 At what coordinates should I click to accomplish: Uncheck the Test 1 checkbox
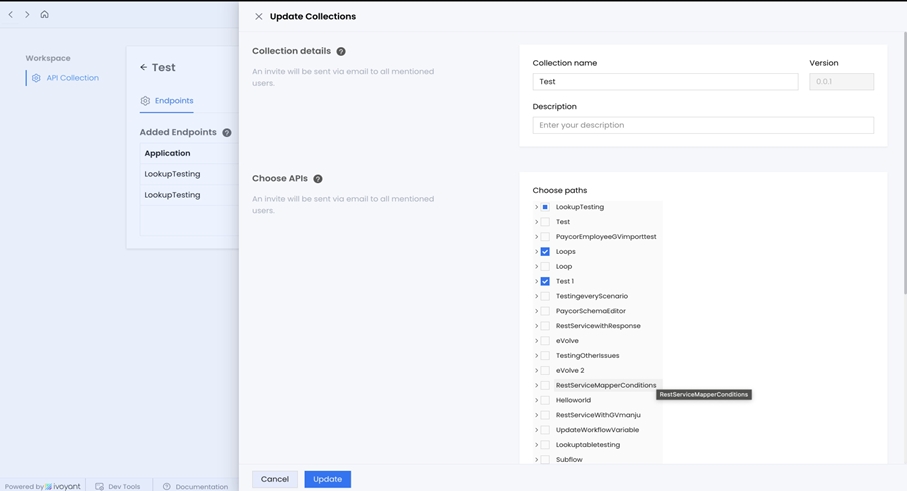click(x=545, y=282)
